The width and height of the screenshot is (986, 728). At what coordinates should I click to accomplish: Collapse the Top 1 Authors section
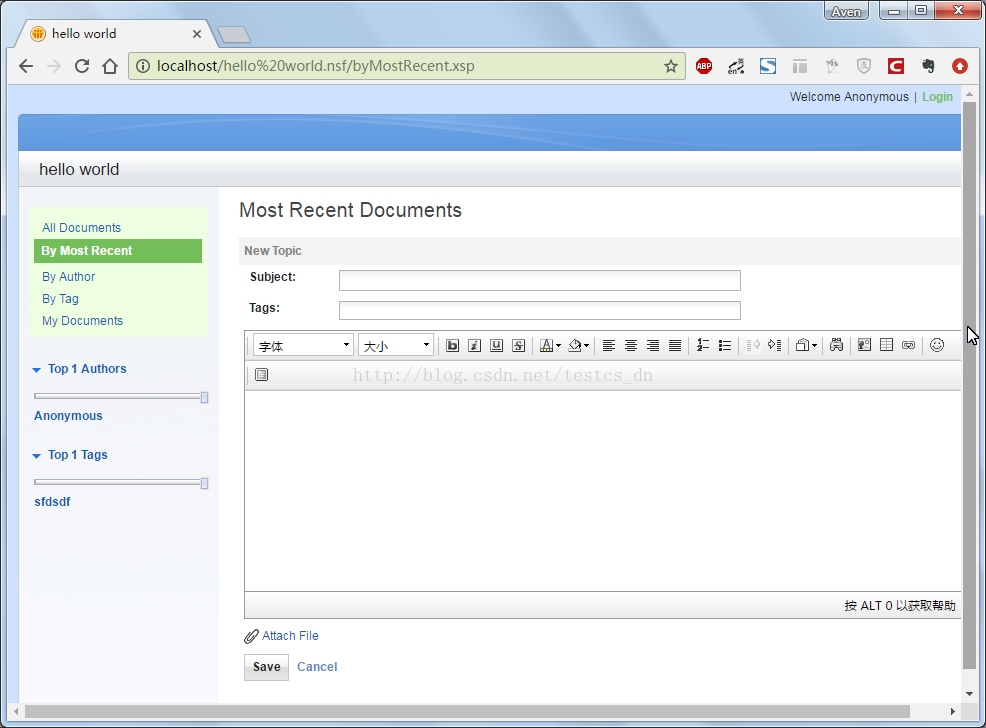pyautogui.click(x=36, y=370)
